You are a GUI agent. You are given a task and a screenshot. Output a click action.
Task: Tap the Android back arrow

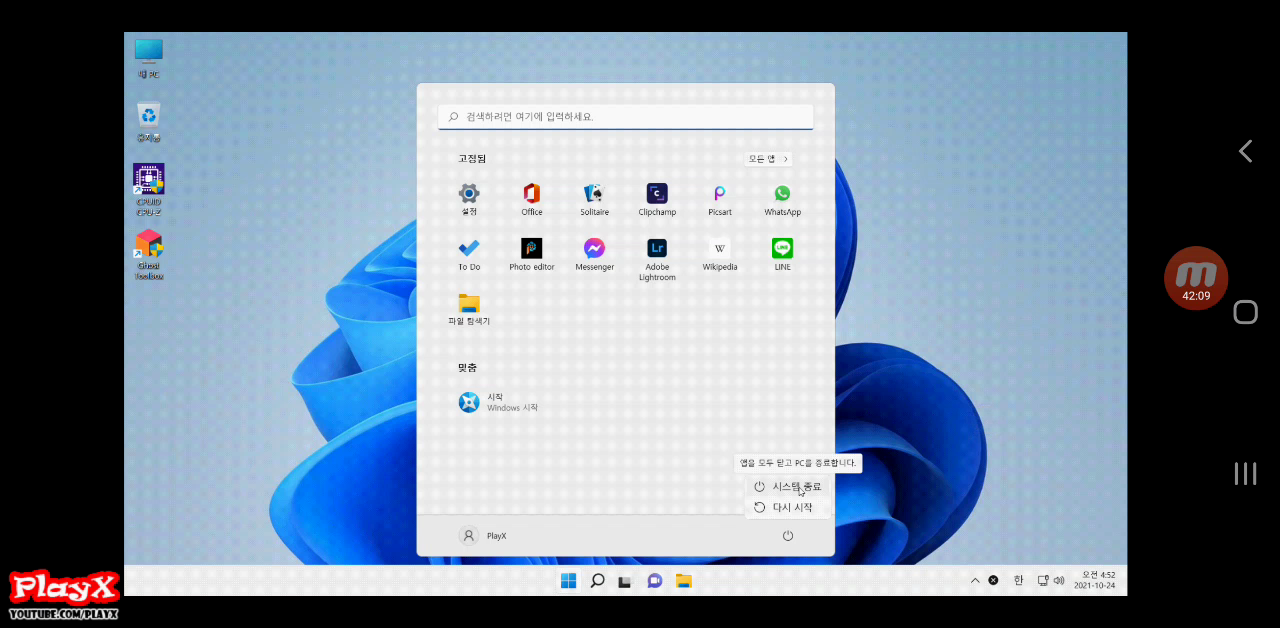pos(1245,151)
